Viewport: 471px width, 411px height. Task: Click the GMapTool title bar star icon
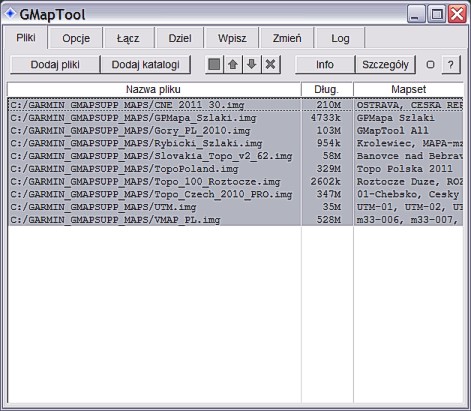(10, 13)
